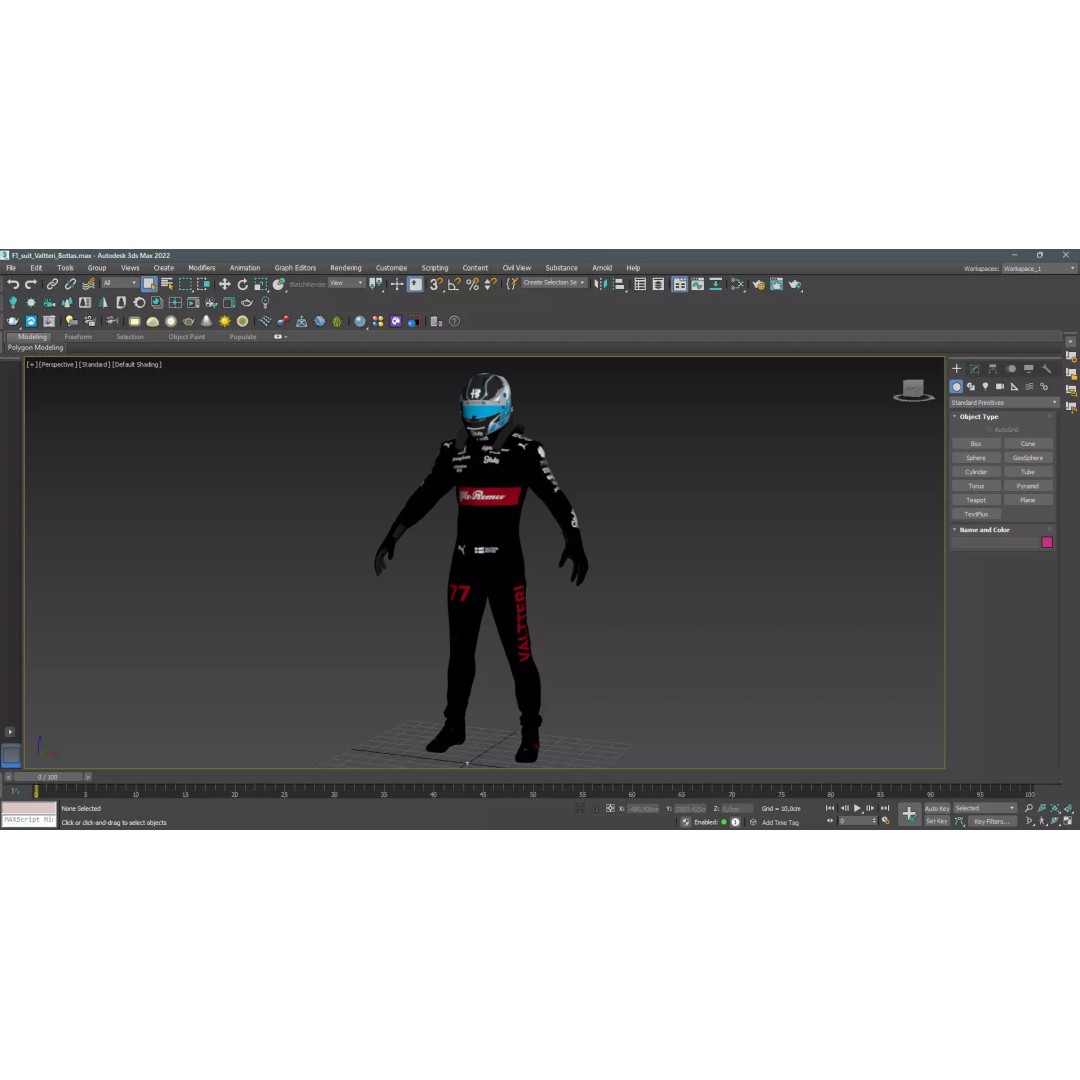Open the Rendering menu

[x=346, y=268]
